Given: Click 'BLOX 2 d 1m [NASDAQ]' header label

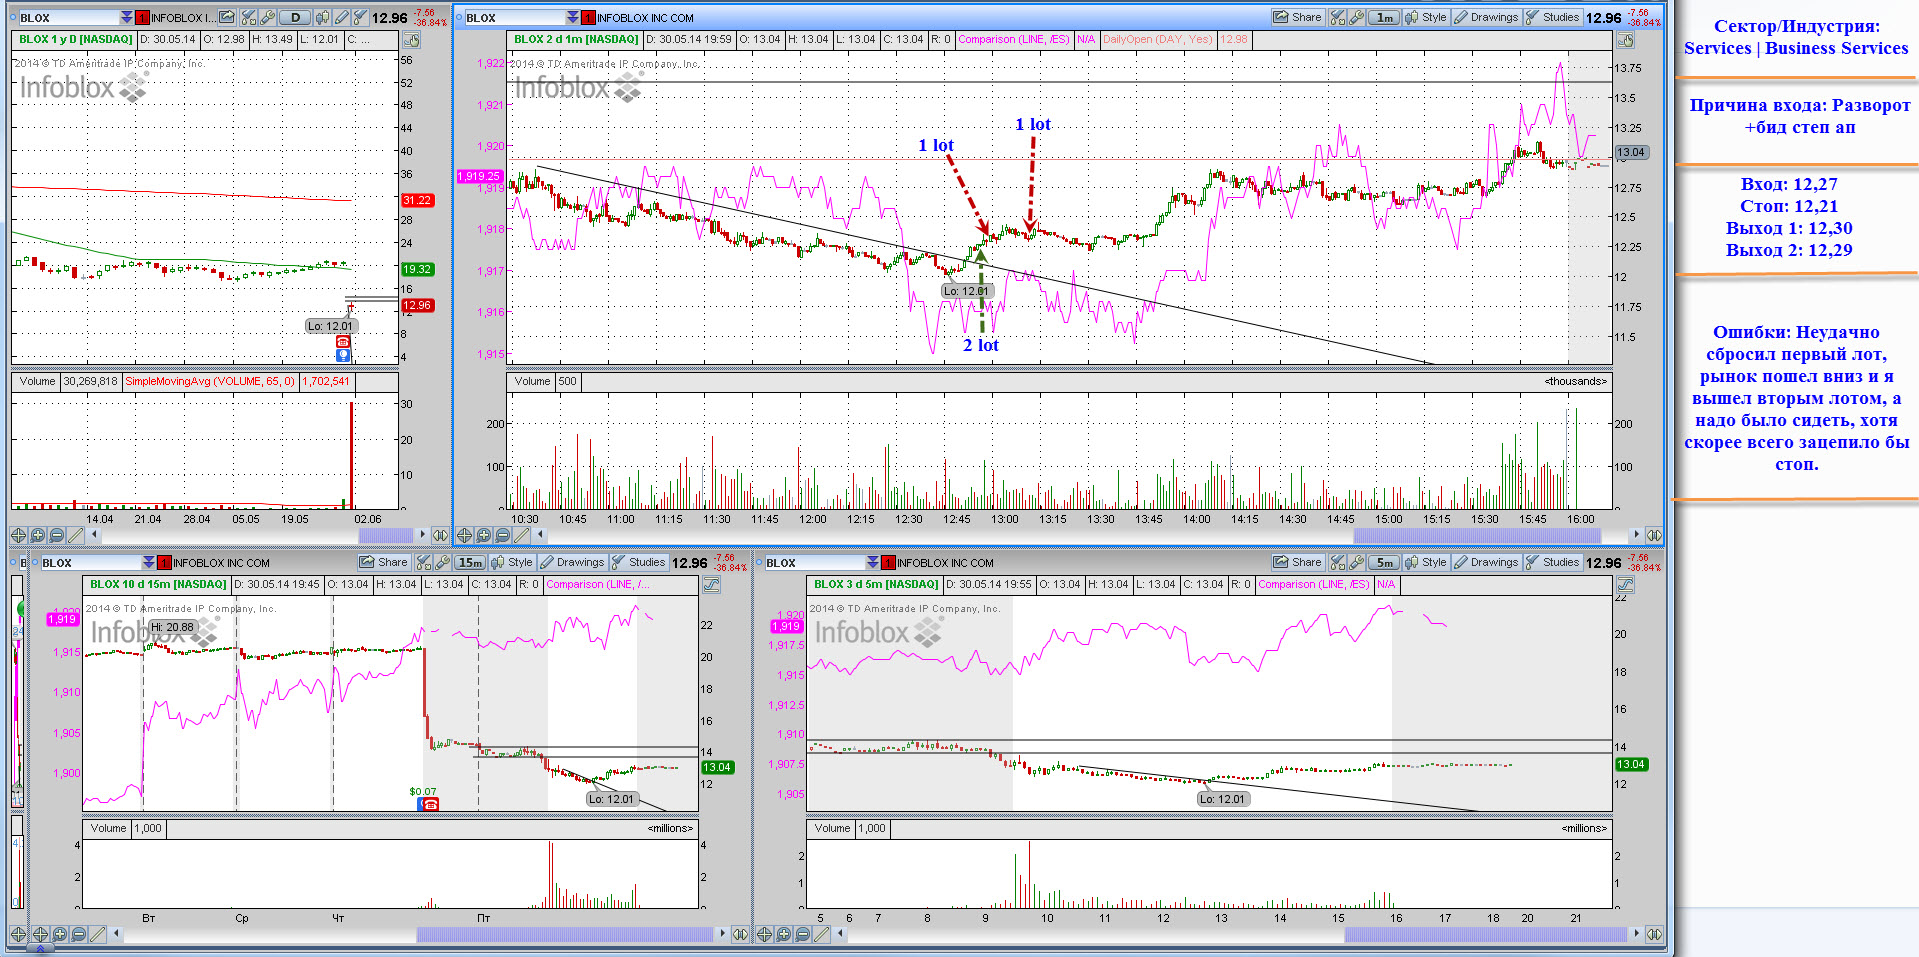Looking at the screenshot, I should tap(575, 40).
